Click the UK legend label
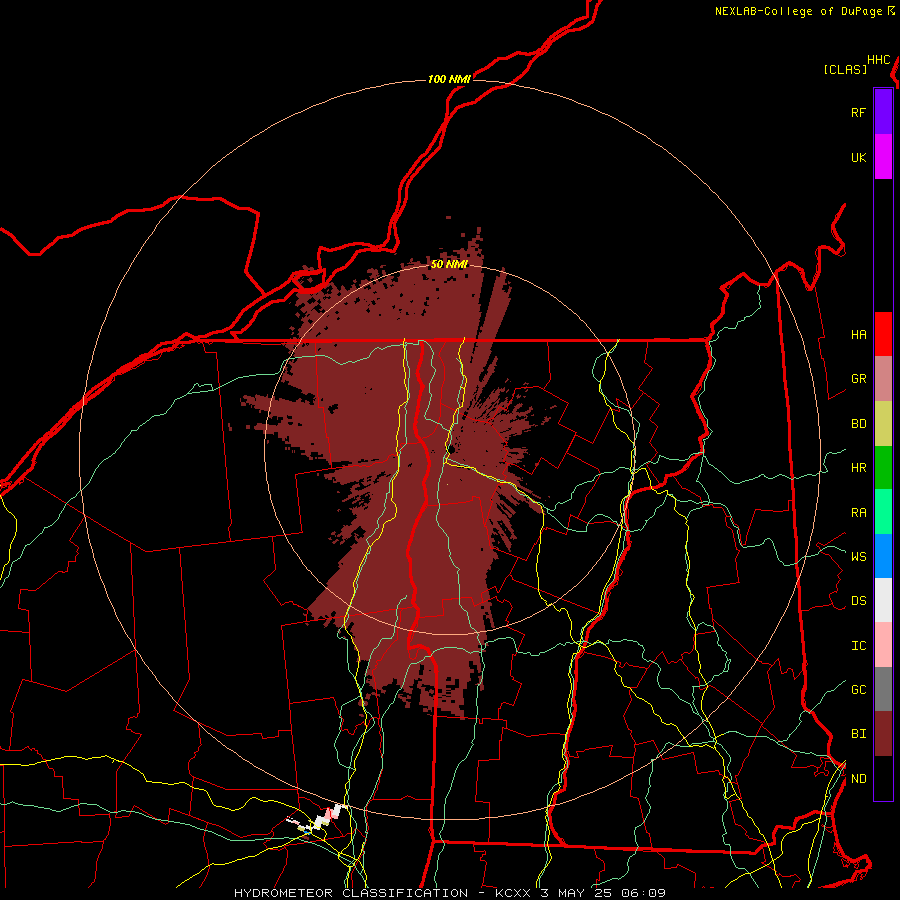900x900 pixels. (x=858, y=157)
